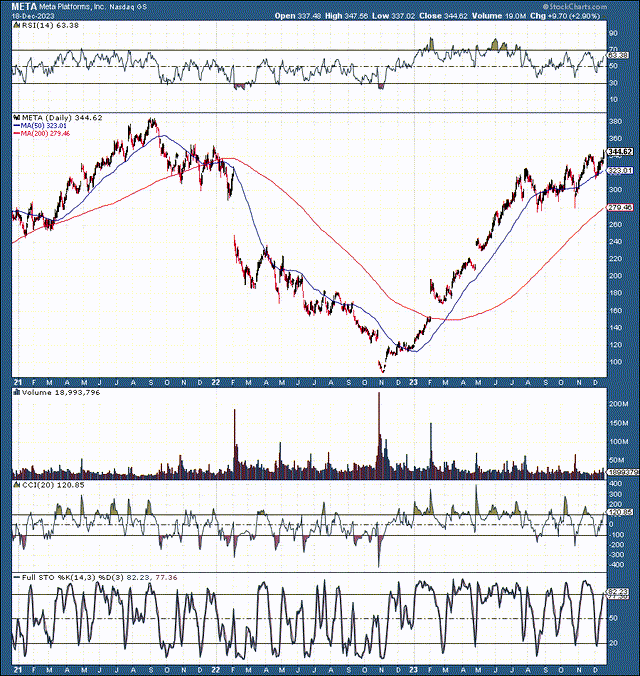The image size is (640, 676).
Task: Click the 63.38 tag on RSI axis
Action: pyautogui.click(x=618, y=55)
